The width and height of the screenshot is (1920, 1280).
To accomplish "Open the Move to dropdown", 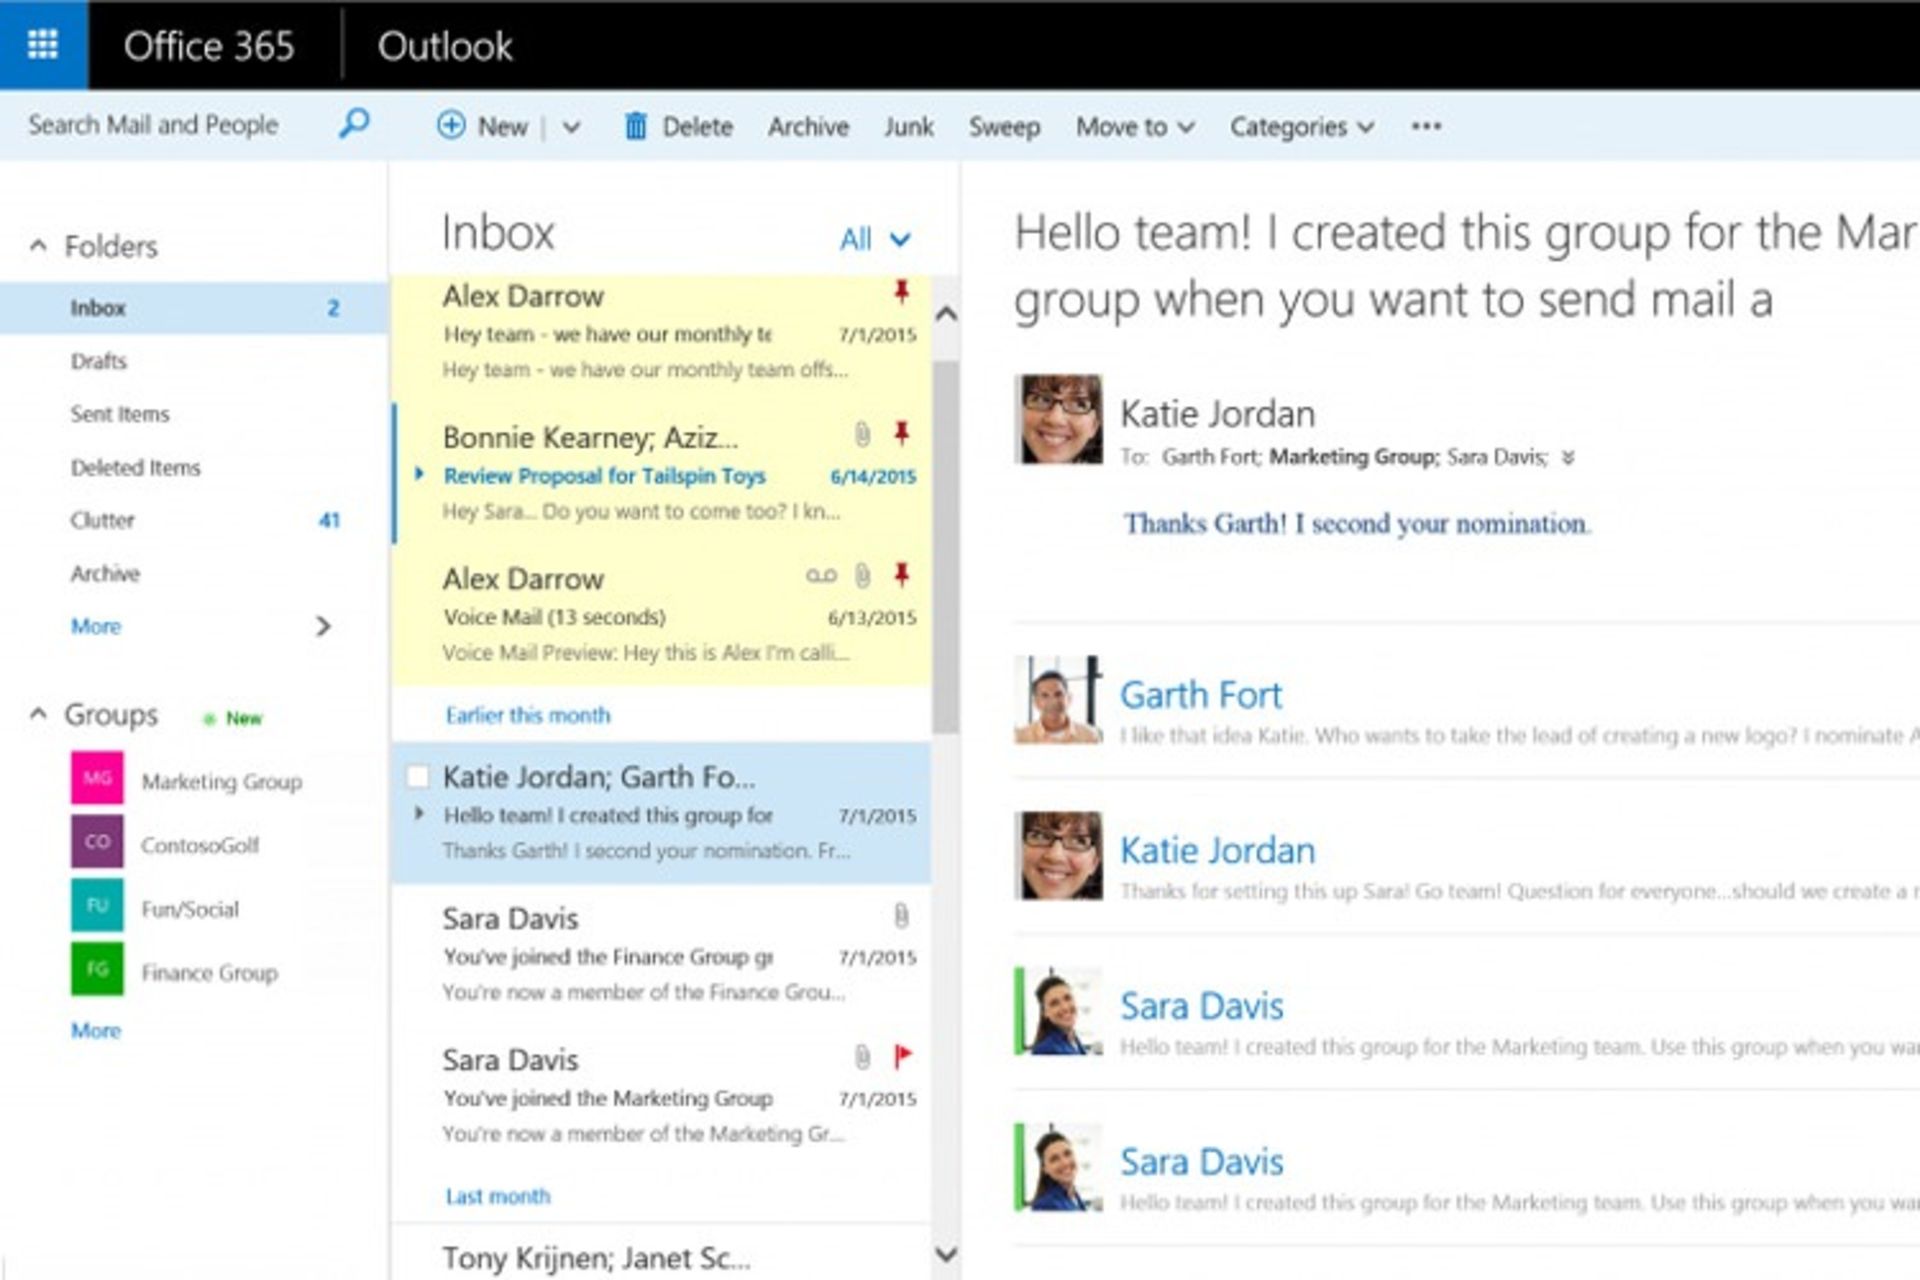I will click(1134, 127).
